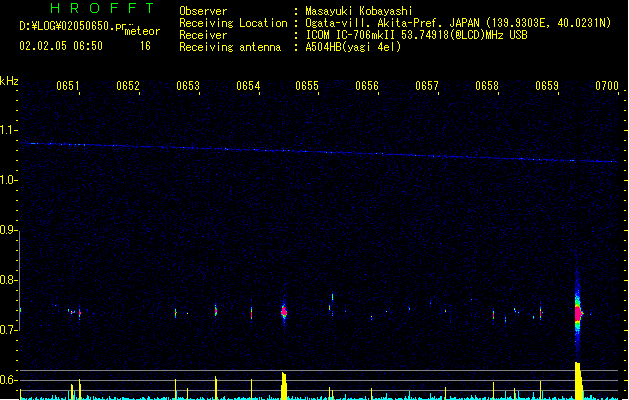Click the Receiver label

(x=203, y=35)
